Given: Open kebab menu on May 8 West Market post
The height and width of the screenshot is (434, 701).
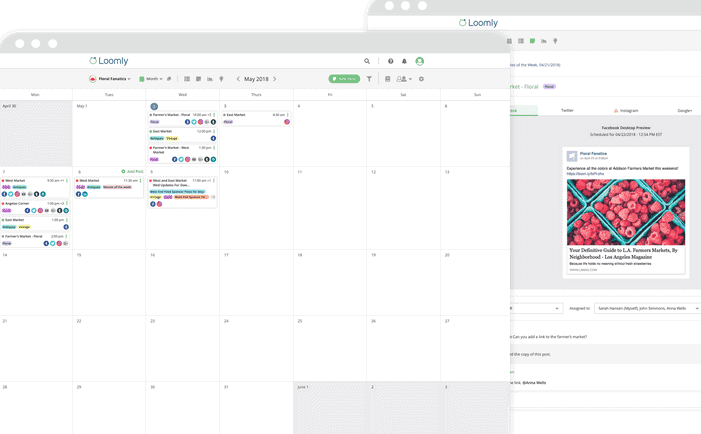Looking at the screenshot, I should (x=140, y=181).
